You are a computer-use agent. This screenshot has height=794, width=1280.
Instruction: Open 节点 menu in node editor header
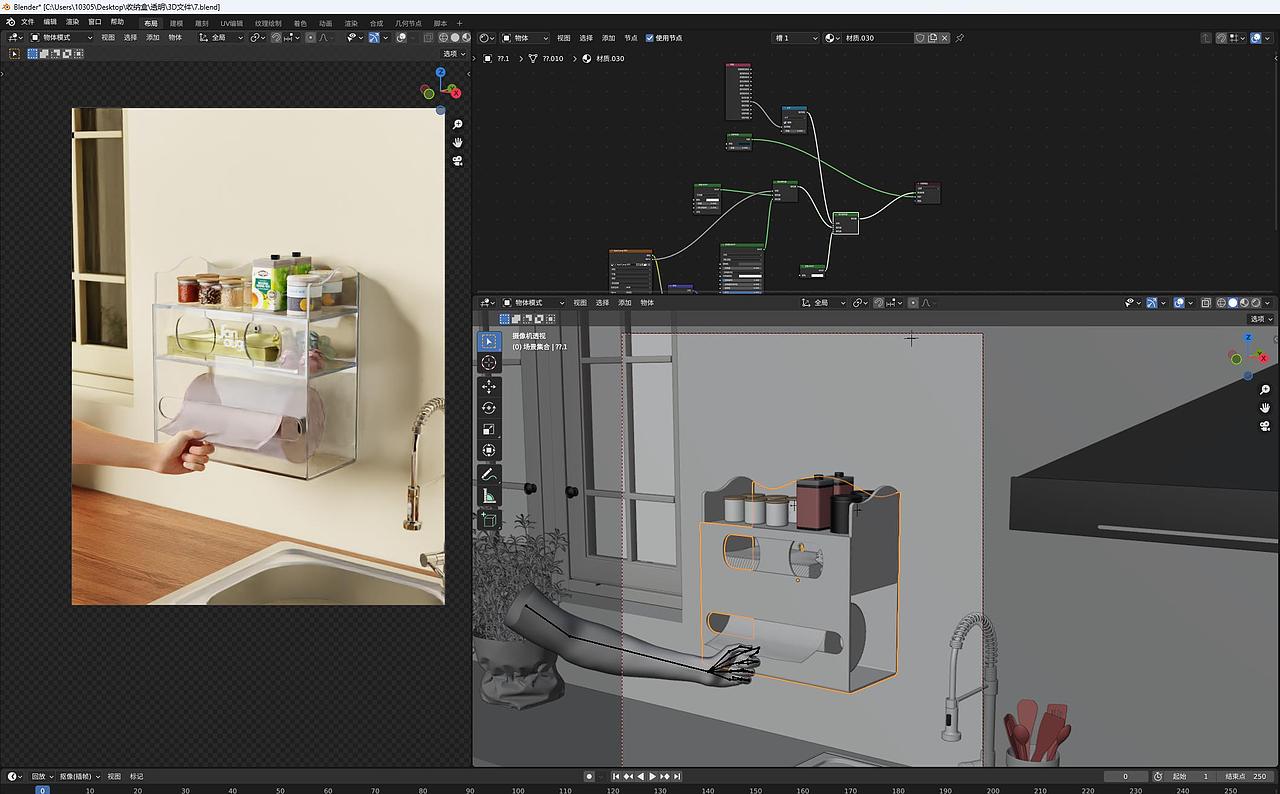(x=631, y=38)
